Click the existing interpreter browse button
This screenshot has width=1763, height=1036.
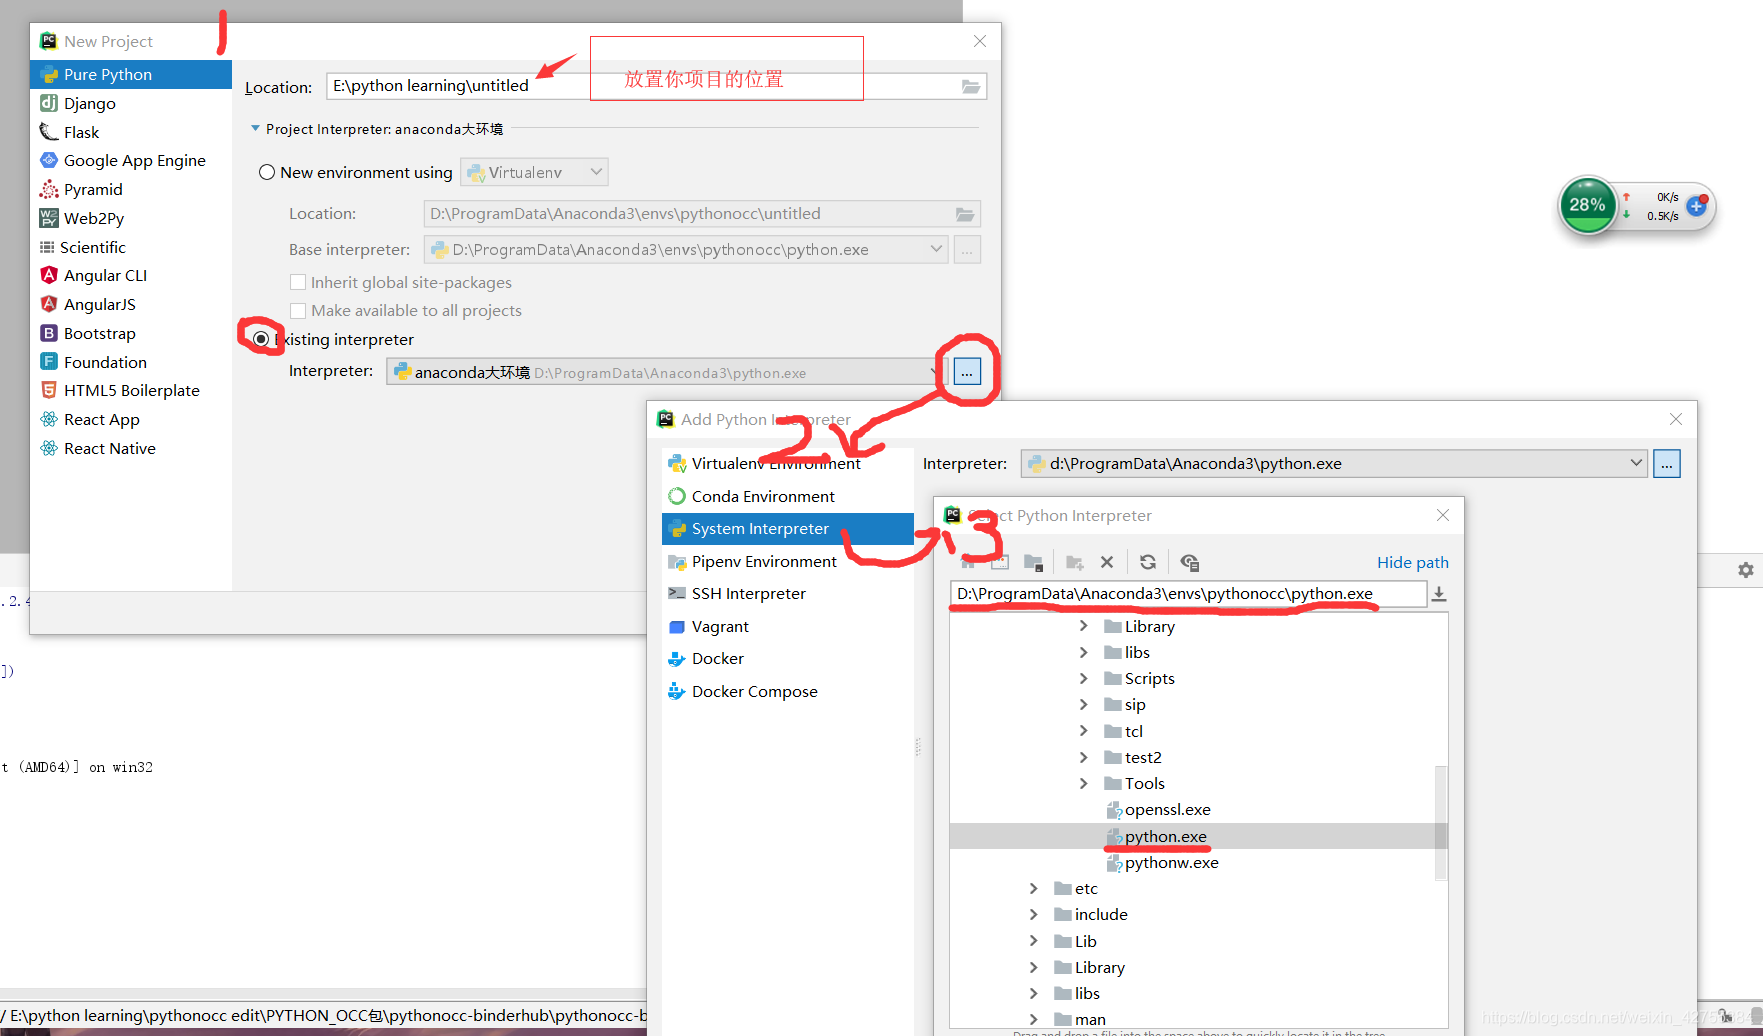967,372
